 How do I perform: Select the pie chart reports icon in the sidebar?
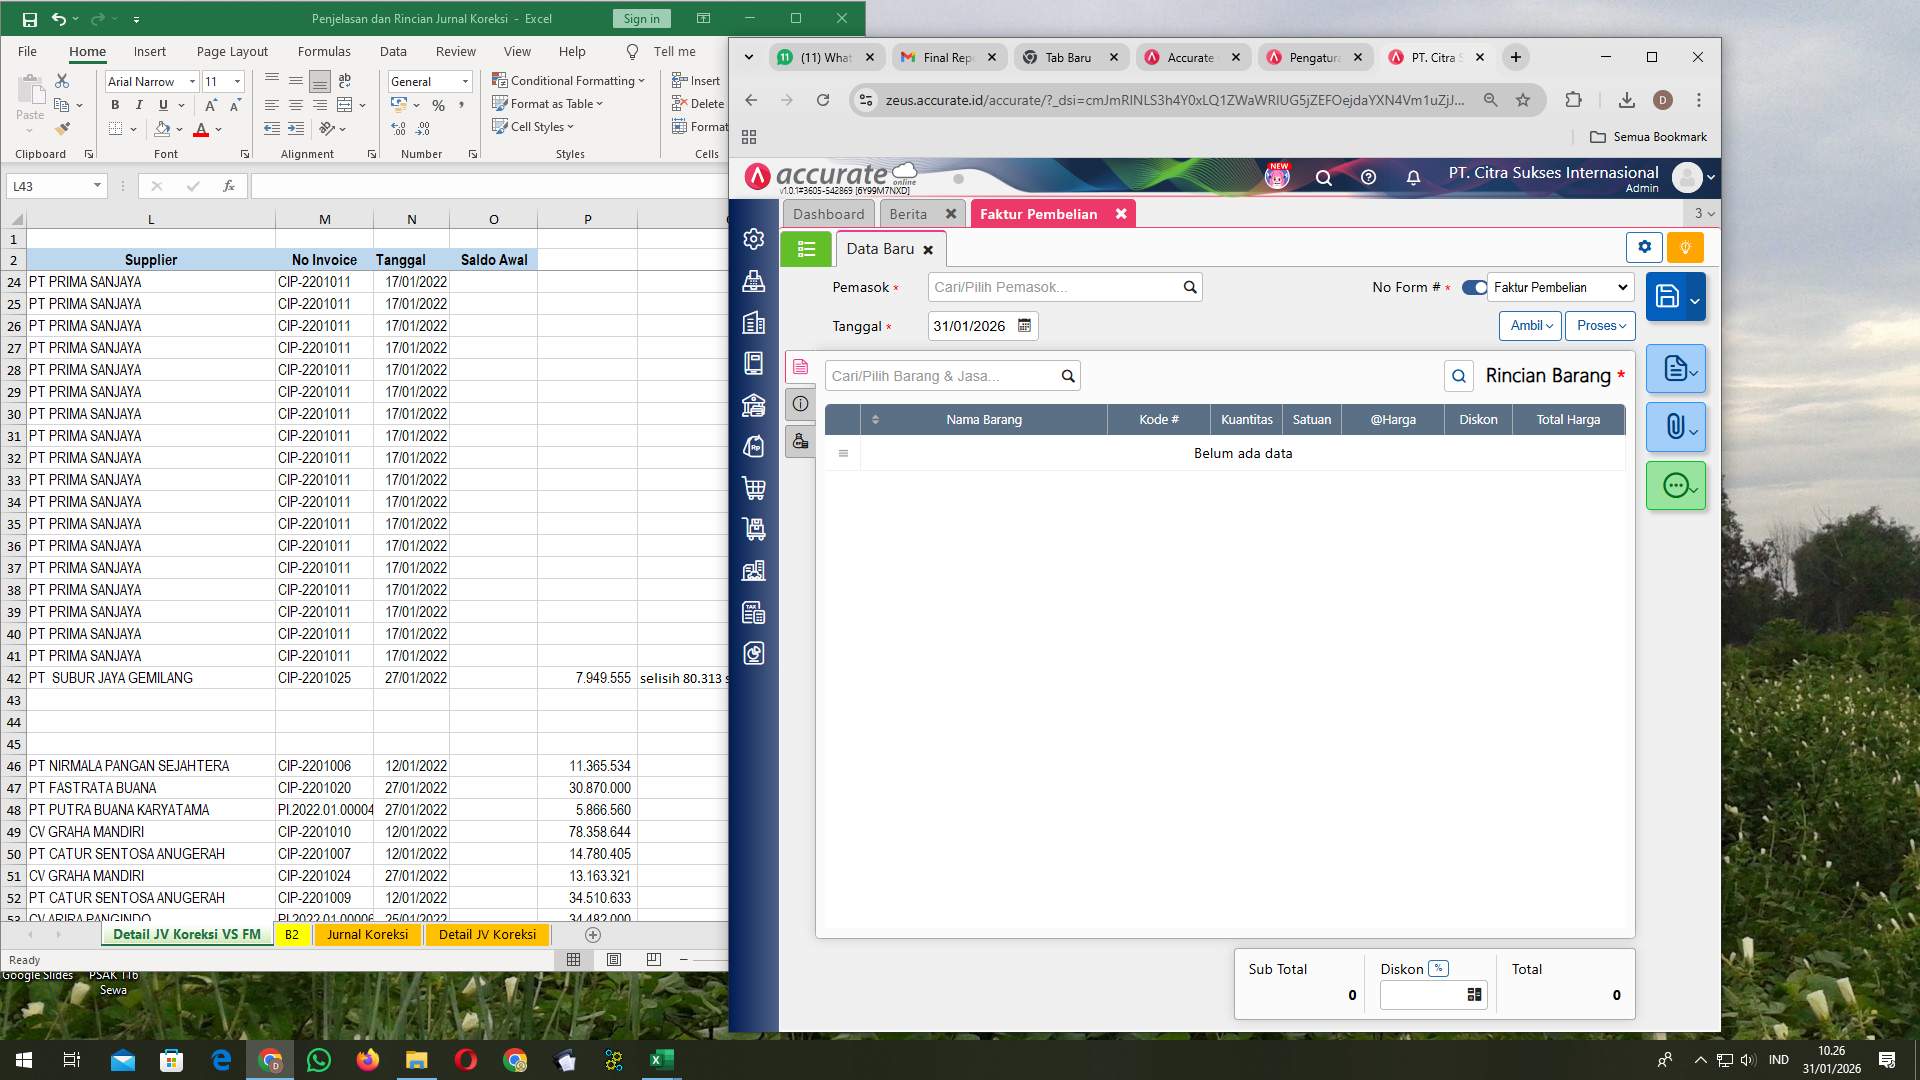click(754, 653)
